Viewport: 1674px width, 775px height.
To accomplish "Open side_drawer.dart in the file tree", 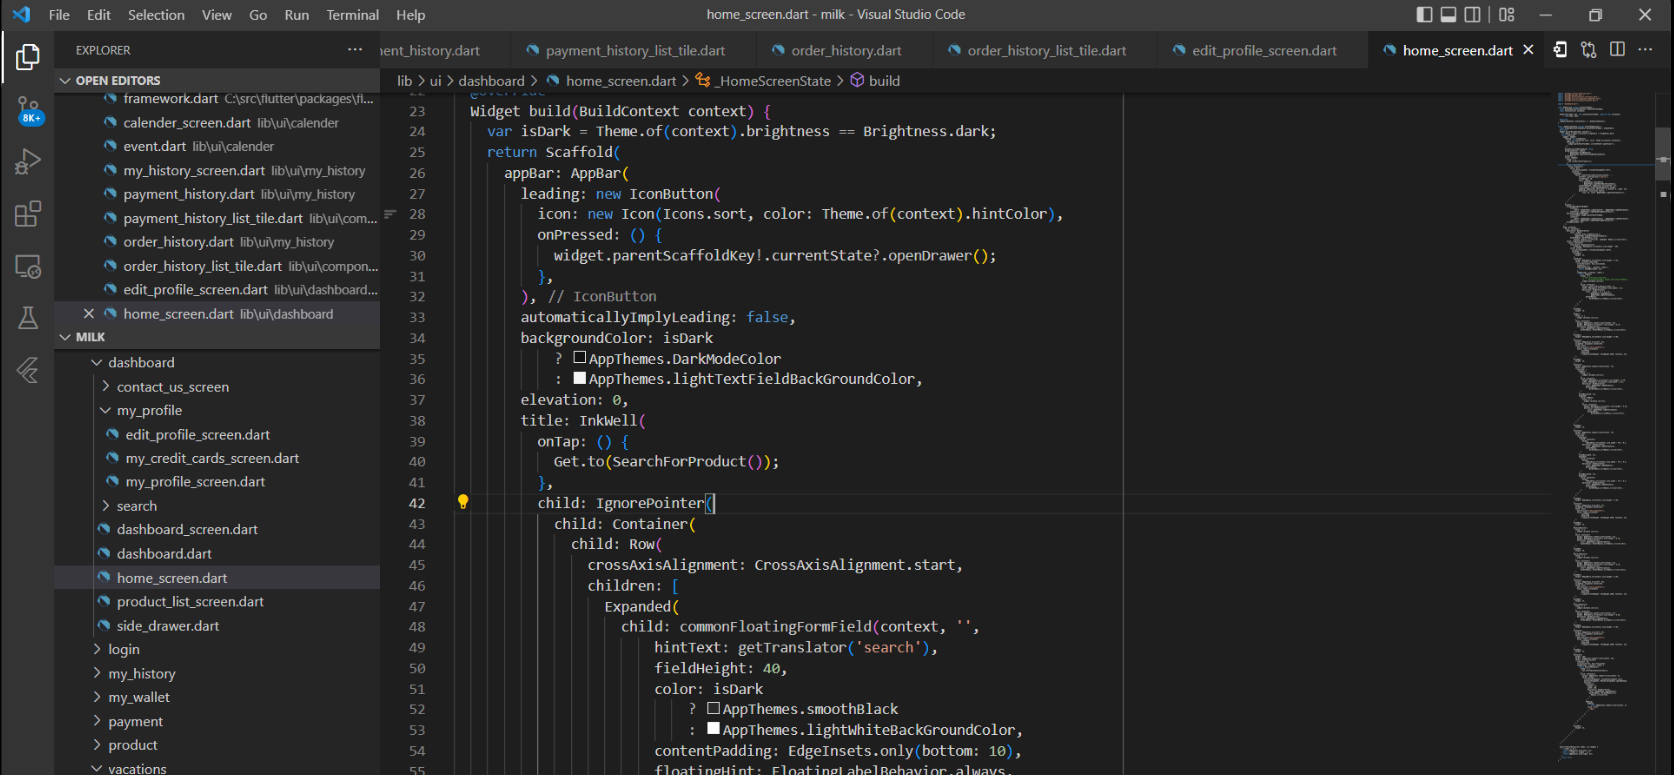I will tap(167, 626).
